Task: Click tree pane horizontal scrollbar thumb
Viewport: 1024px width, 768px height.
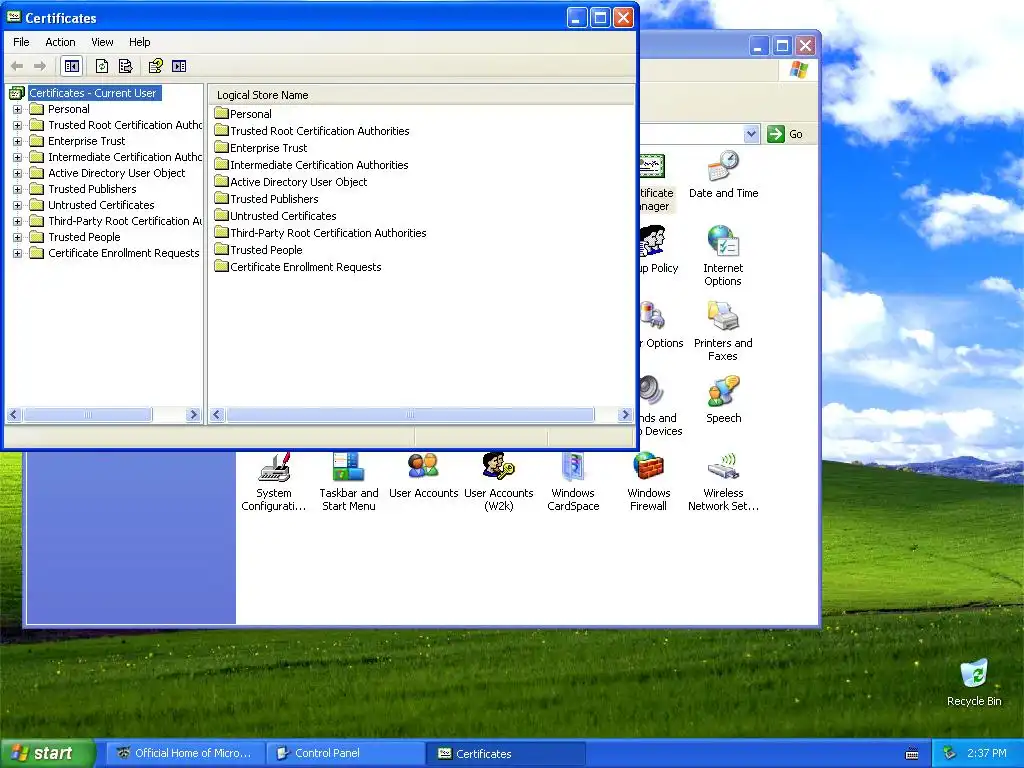Action: coord(88,415)
